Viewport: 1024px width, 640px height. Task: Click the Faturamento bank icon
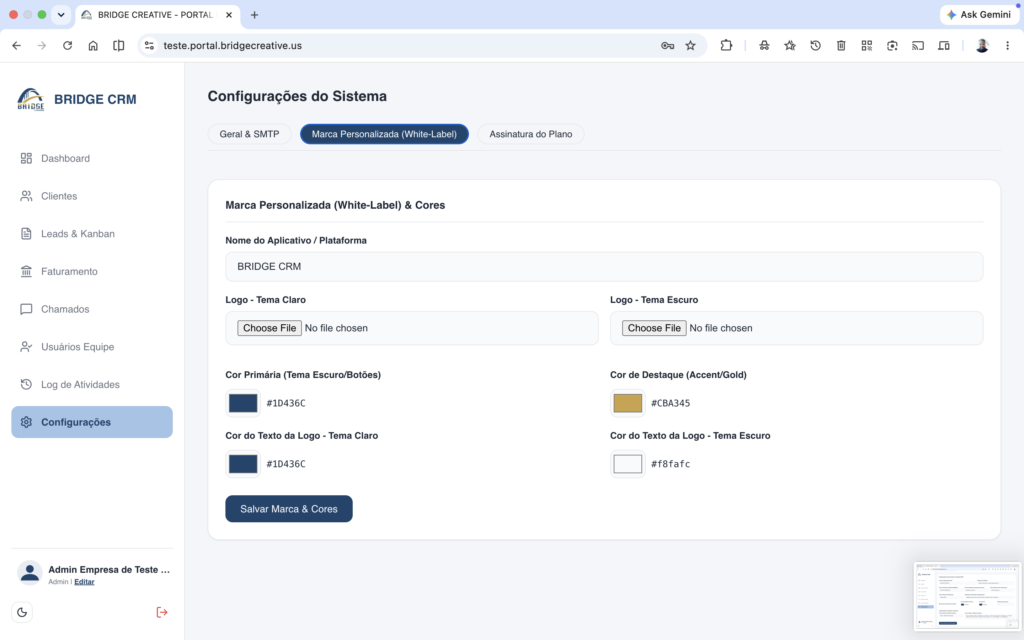point(26,271)
